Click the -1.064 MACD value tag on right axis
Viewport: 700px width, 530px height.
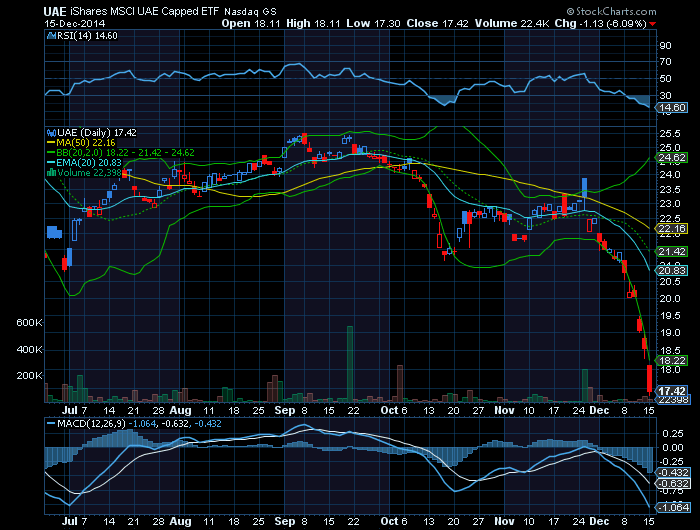pos(672,507)
